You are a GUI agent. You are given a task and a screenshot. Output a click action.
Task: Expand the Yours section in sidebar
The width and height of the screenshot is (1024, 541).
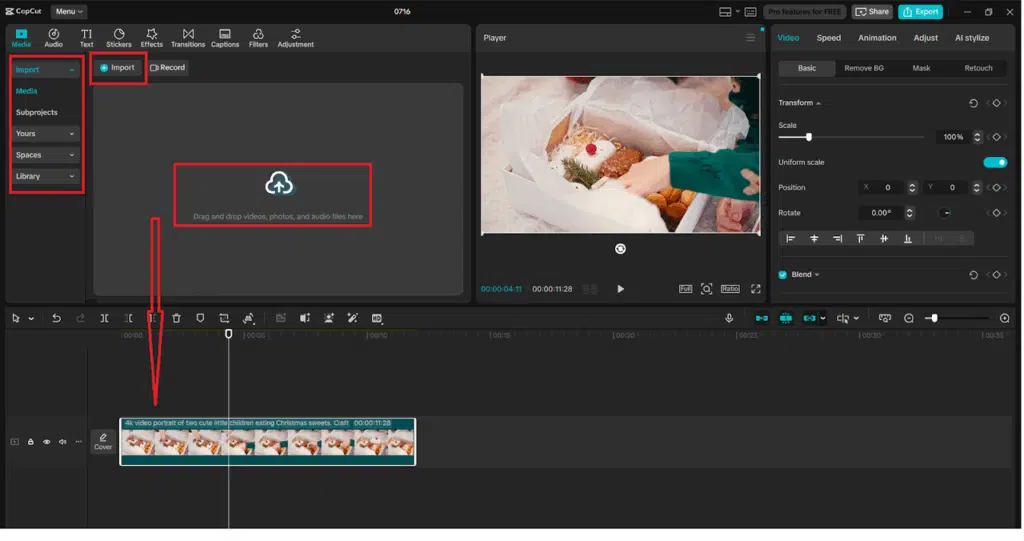click(45, 133)
